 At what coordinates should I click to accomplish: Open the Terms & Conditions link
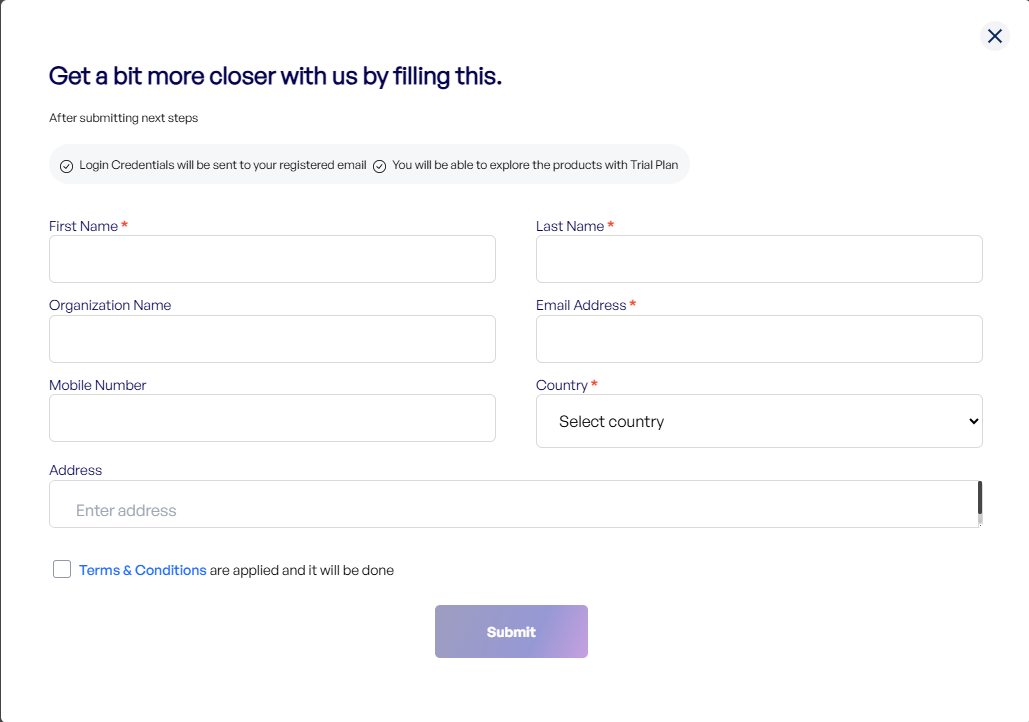[142, 570]
